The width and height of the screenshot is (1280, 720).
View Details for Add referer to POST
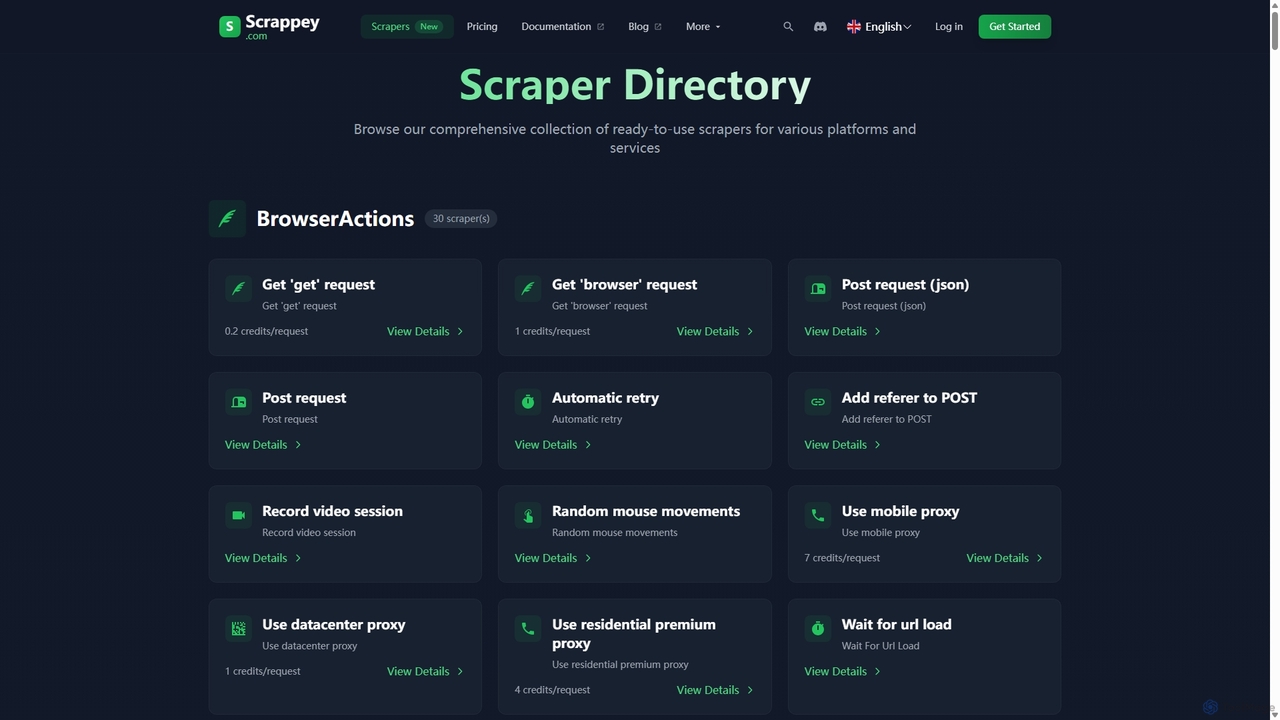[x=843, y=445]
